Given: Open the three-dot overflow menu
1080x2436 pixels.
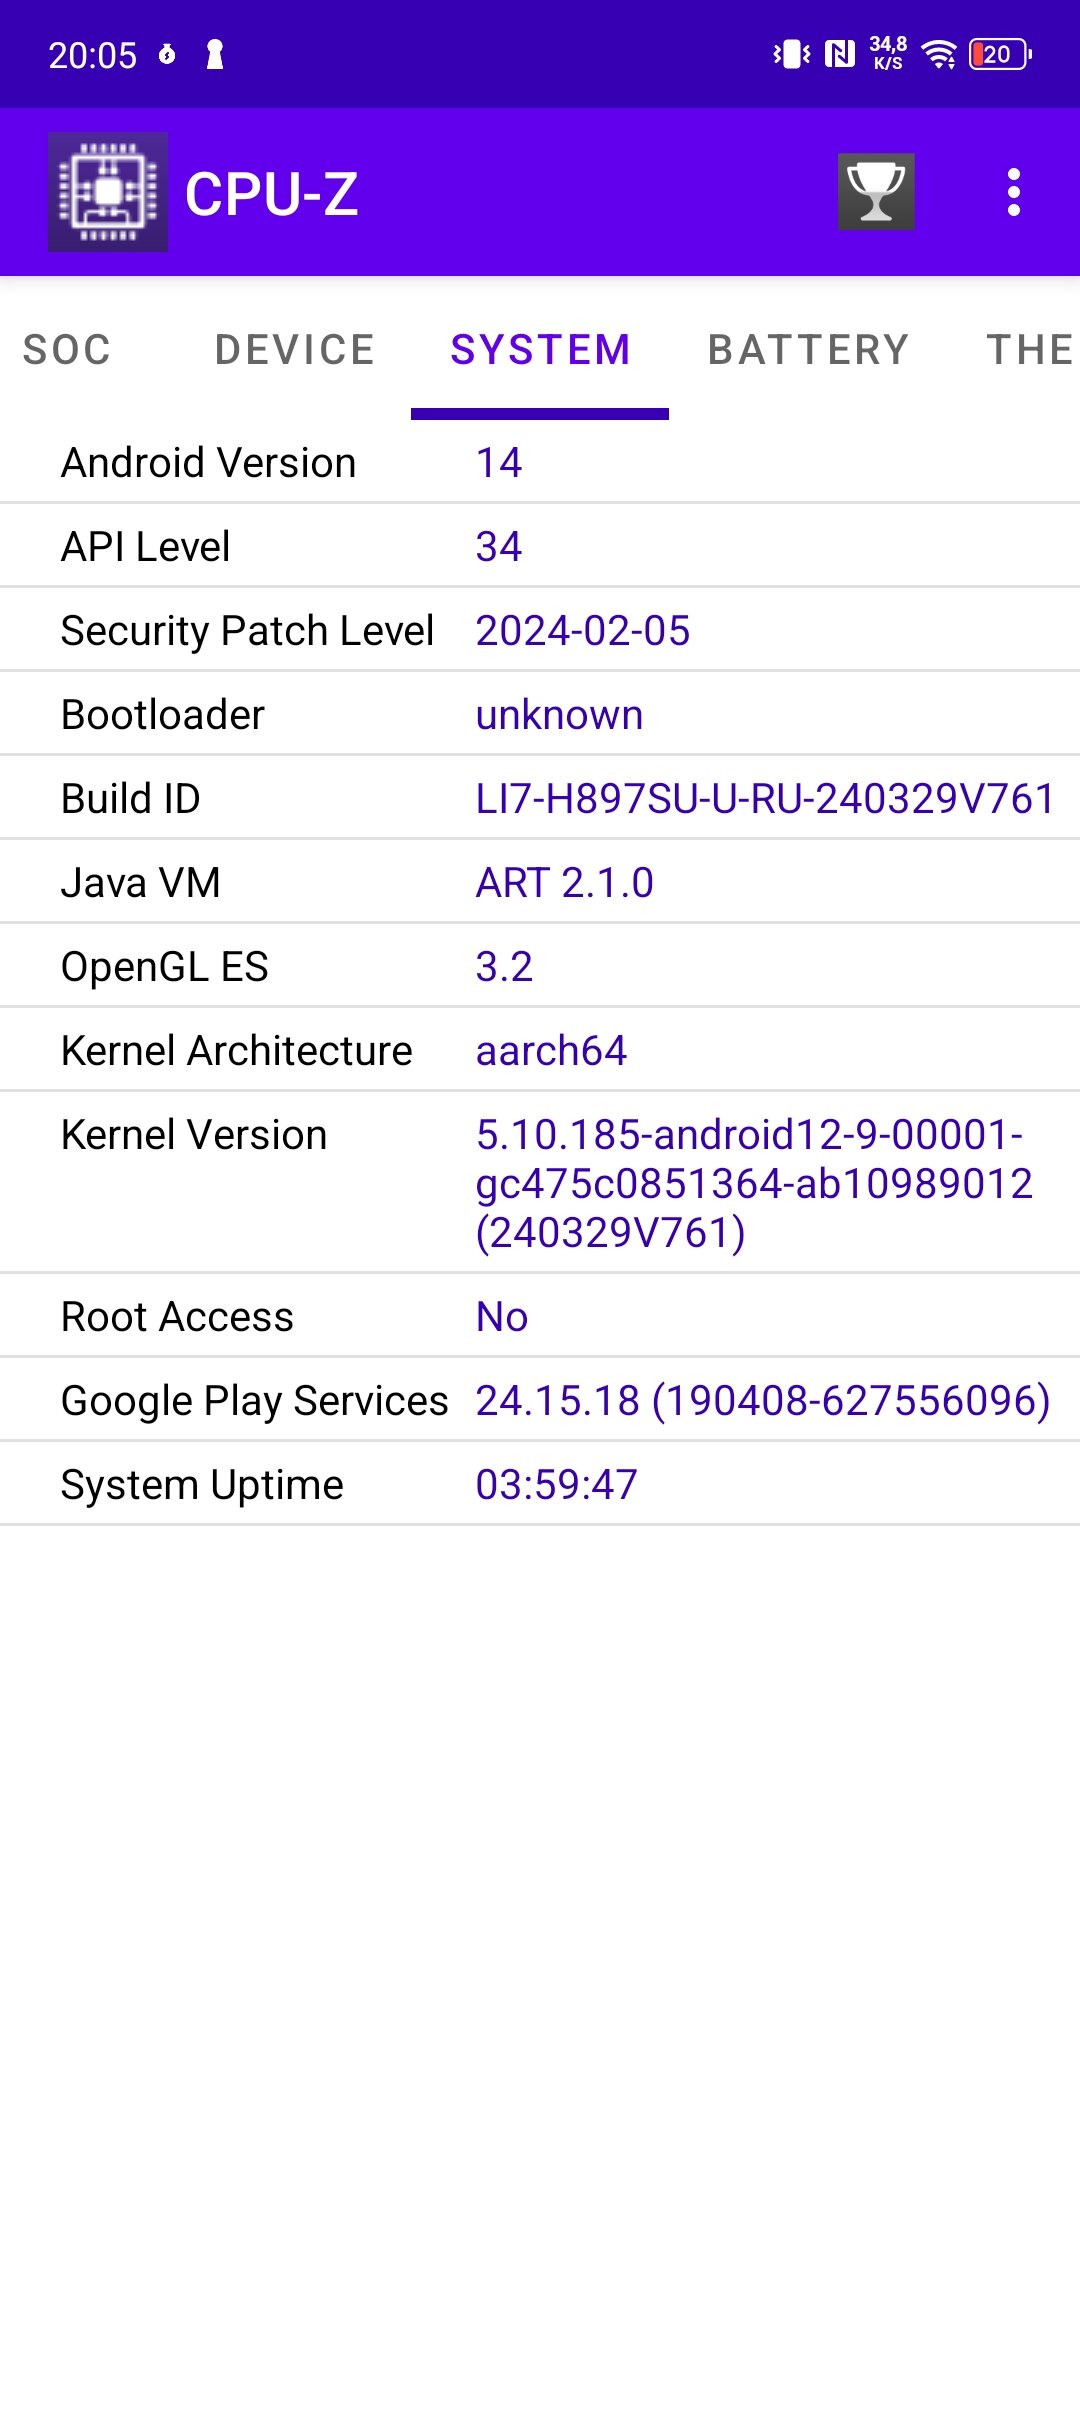Looking at the screenshot, I should [1013, 192].
